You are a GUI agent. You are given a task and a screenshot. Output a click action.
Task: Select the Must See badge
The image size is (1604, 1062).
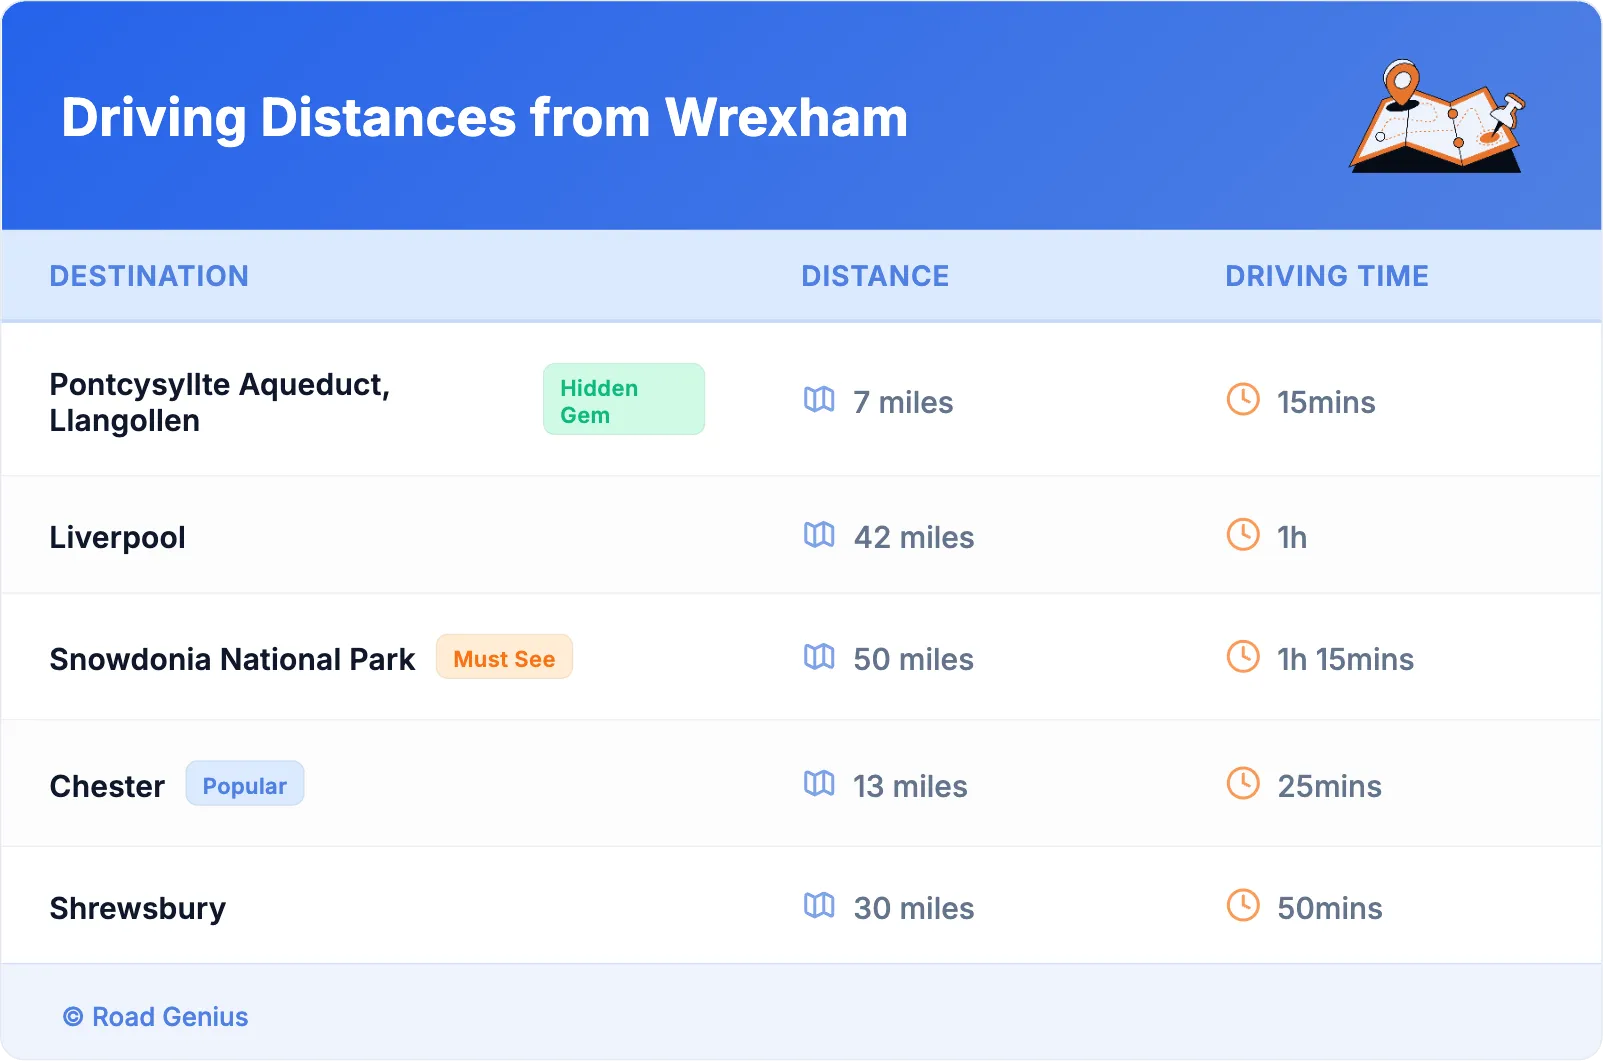coord(504,657)
